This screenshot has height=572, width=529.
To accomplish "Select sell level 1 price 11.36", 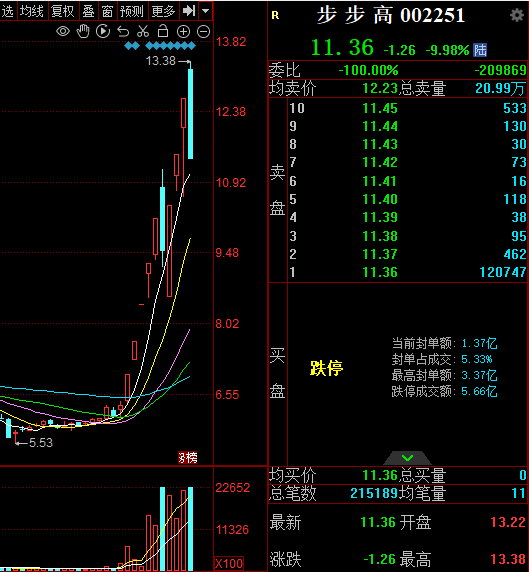I will pyautogui.click(x=380, y=272).
